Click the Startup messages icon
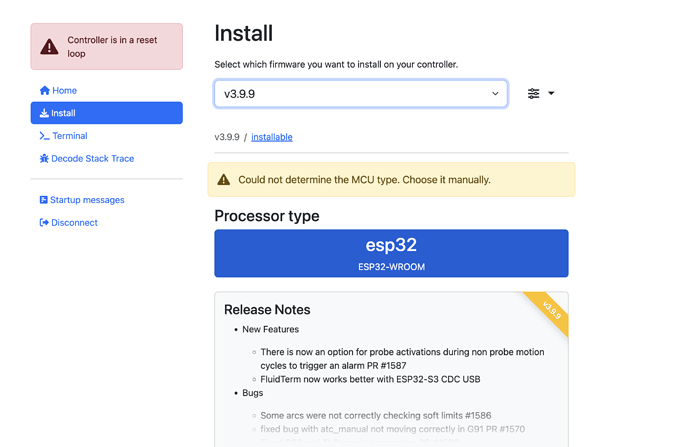 pyautogui.click(x=44, y=200)
